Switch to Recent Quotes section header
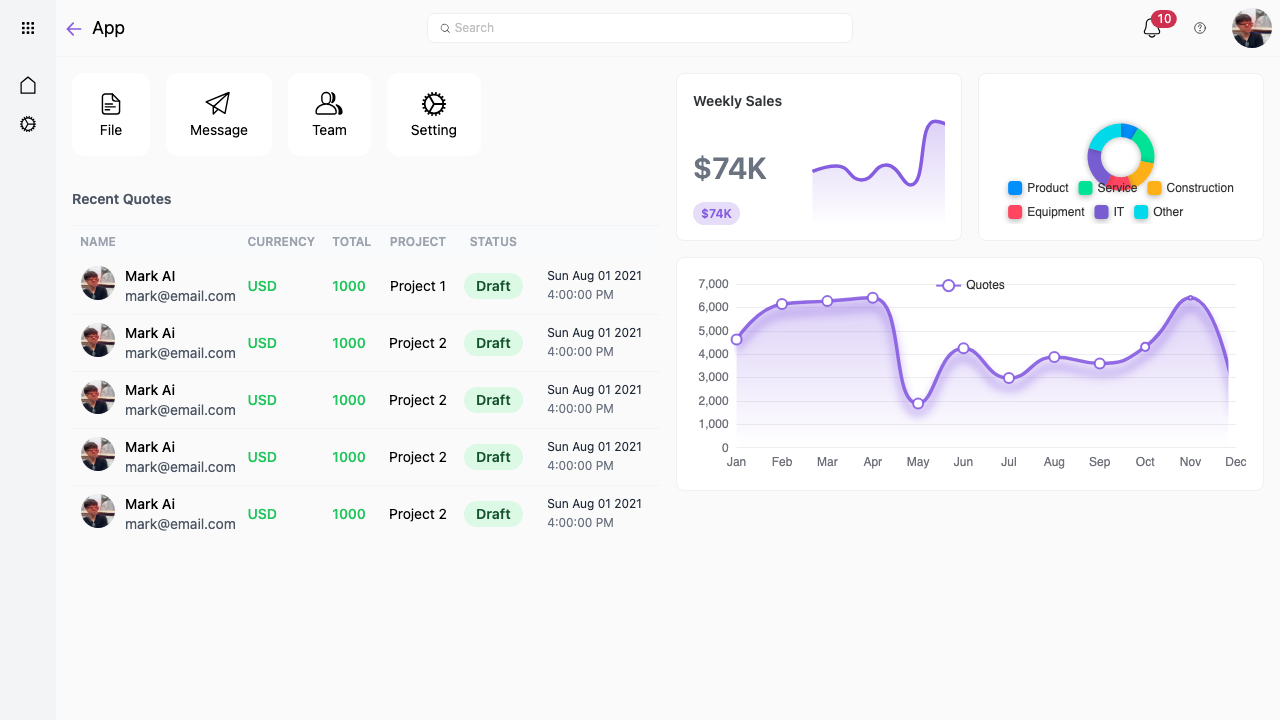 (x=121, y=199)
